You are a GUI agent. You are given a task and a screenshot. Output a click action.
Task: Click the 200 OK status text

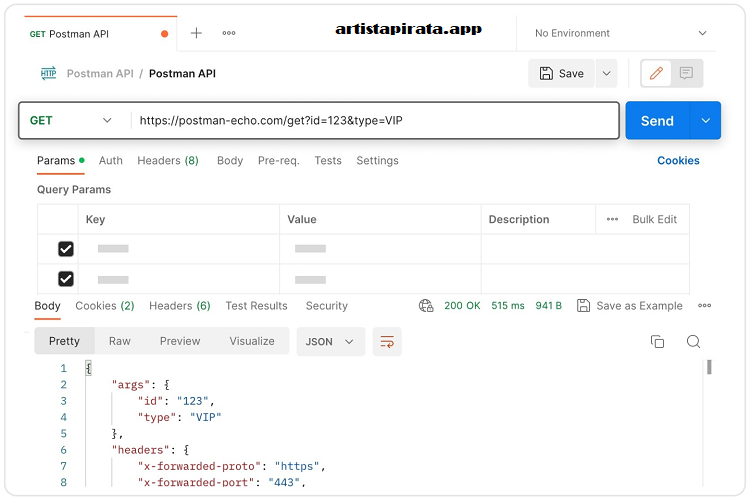(462, 305)
